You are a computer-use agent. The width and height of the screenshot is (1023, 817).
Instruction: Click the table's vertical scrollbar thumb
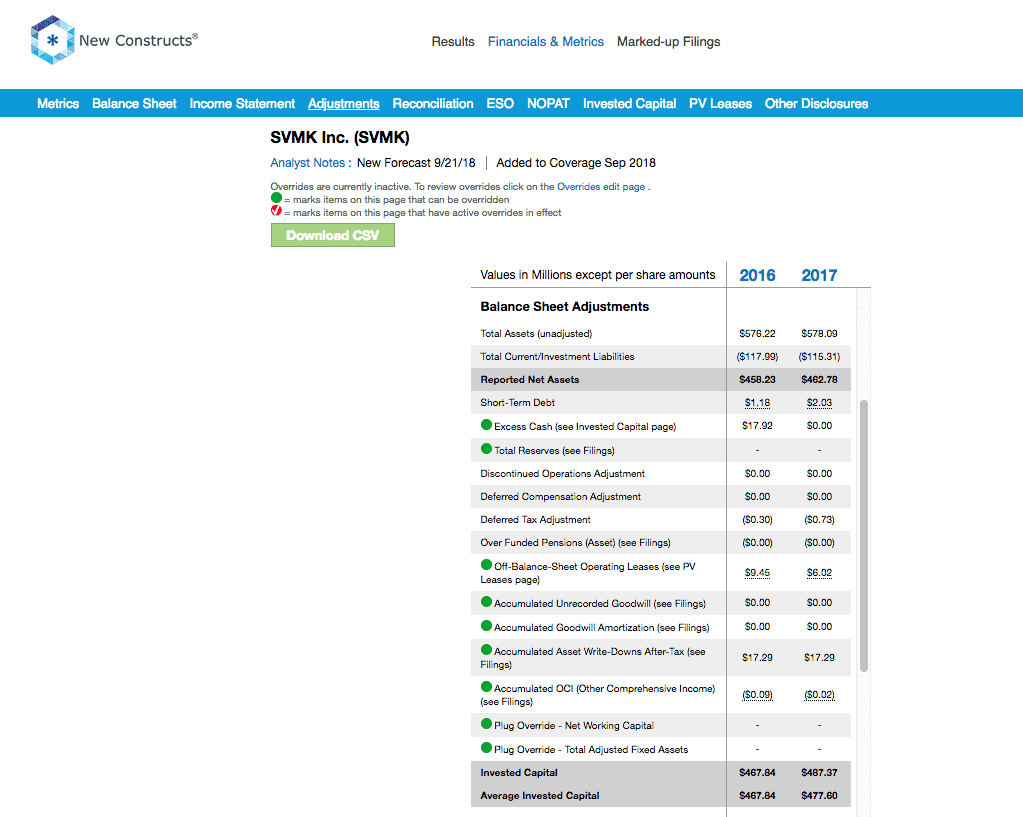(864, 536)
